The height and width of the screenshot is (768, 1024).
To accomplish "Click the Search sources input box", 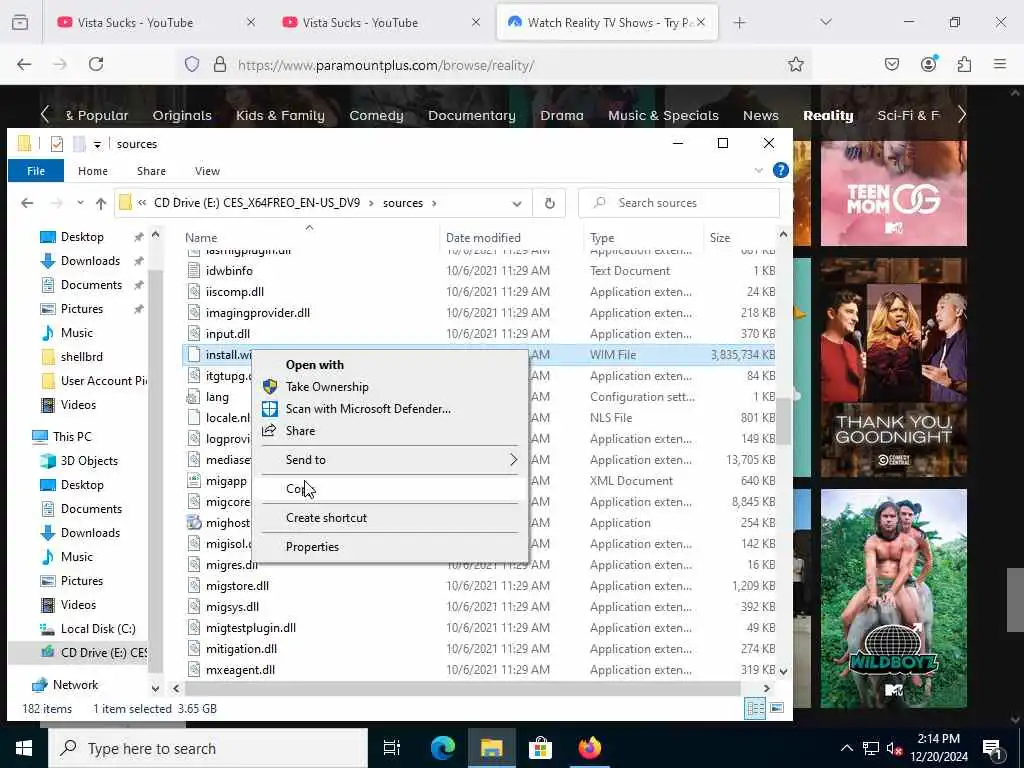I will tap(679, 203).
